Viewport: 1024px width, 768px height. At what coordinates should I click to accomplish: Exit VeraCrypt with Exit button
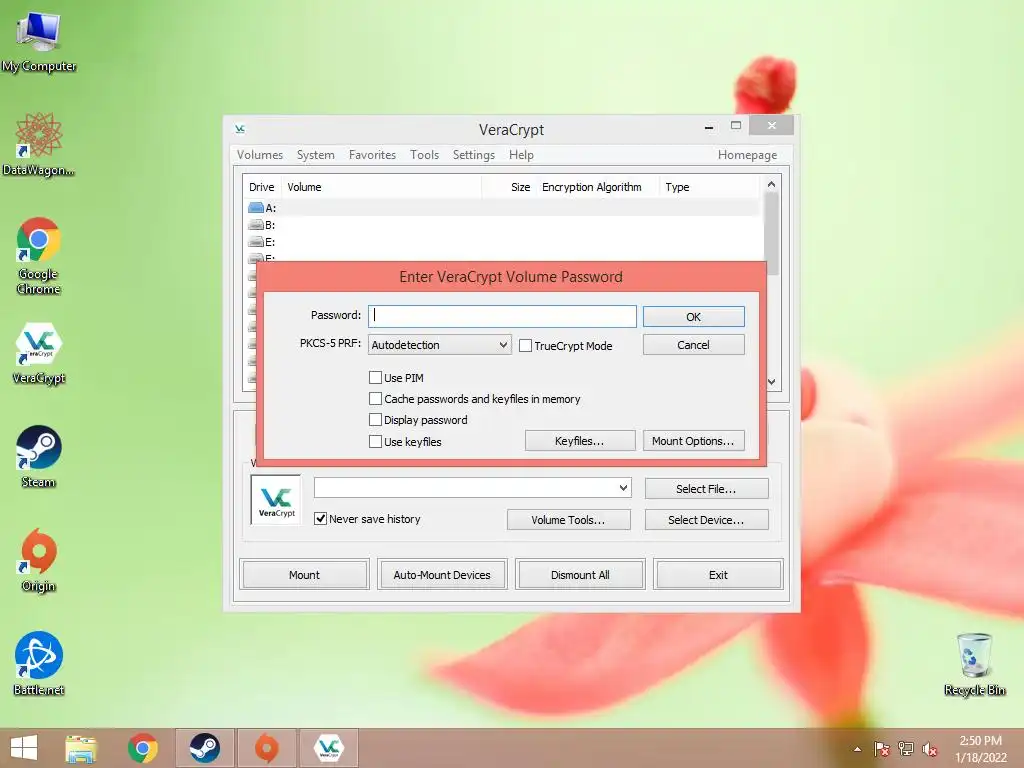point(718,575)
